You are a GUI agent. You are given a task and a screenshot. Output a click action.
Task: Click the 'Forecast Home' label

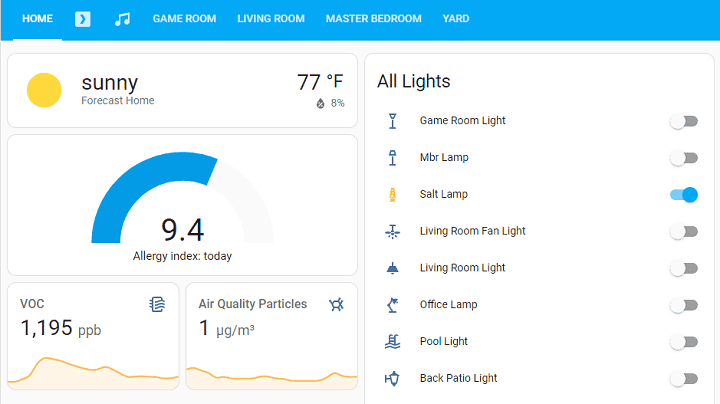pos(118,101)
